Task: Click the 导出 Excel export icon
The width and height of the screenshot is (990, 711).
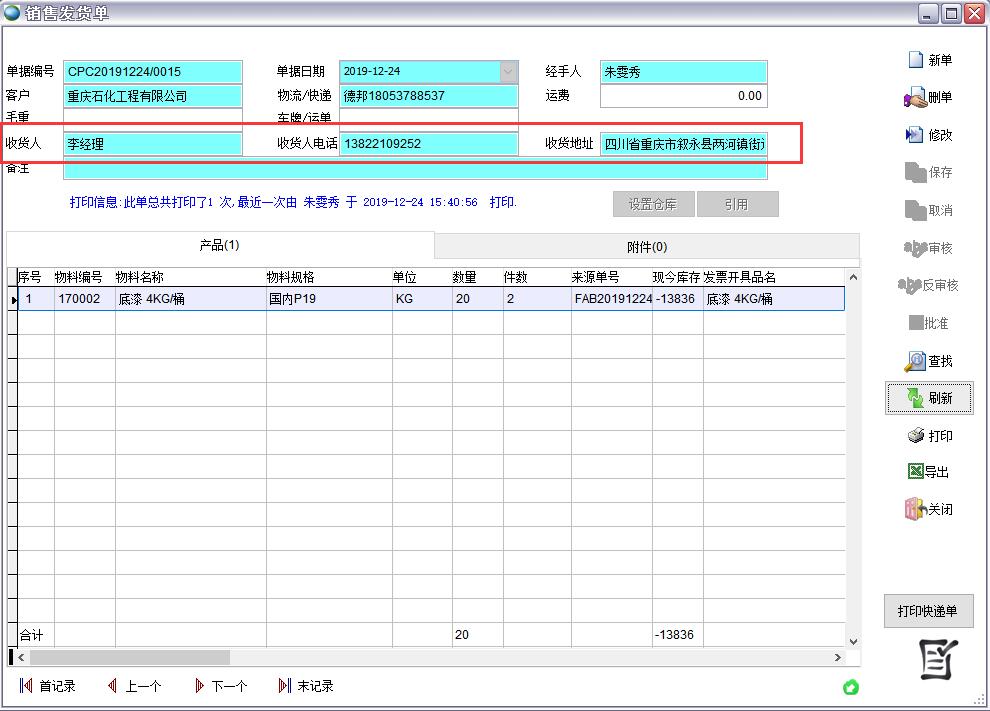Action: tap(915, 472)
